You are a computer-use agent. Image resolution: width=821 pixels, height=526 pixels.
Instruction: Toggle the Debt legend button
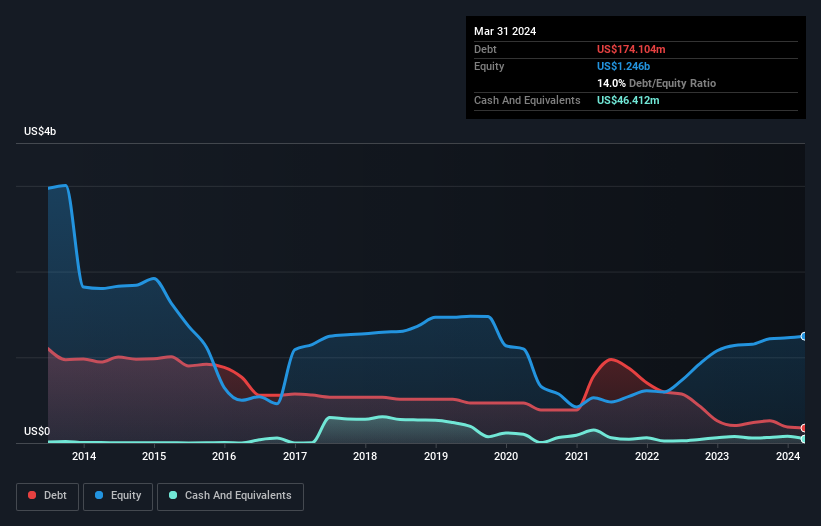click(x=48, y=496)
